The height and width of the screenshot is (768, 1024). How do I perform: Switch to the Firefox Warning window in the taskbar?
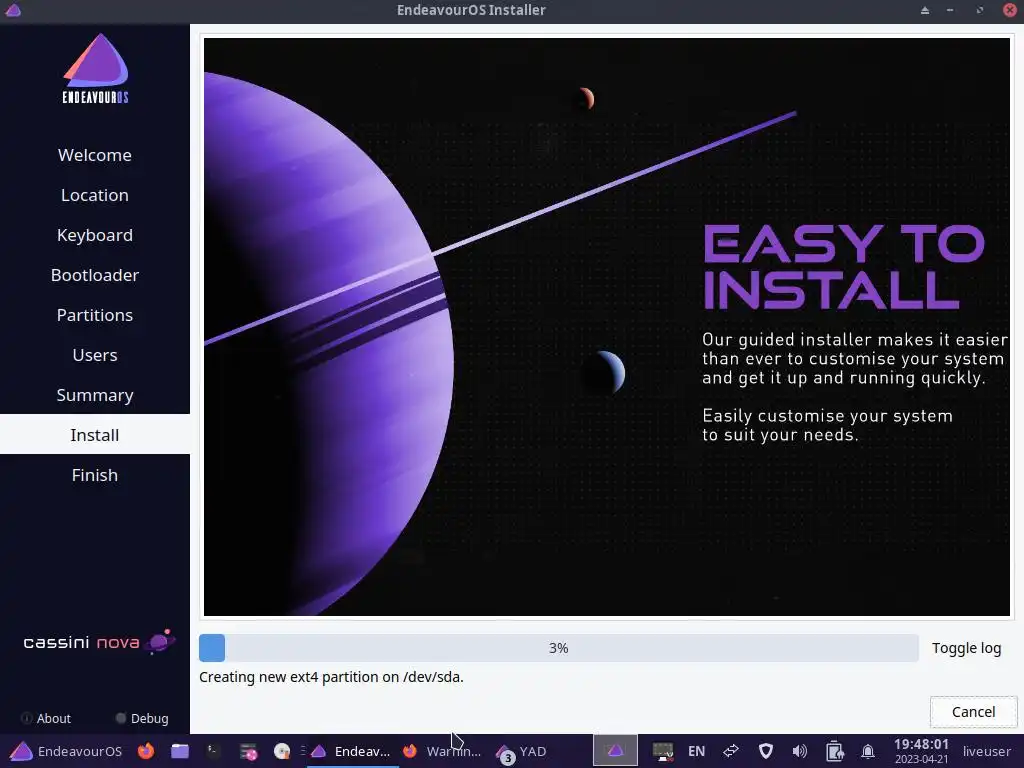coord(442,751)
